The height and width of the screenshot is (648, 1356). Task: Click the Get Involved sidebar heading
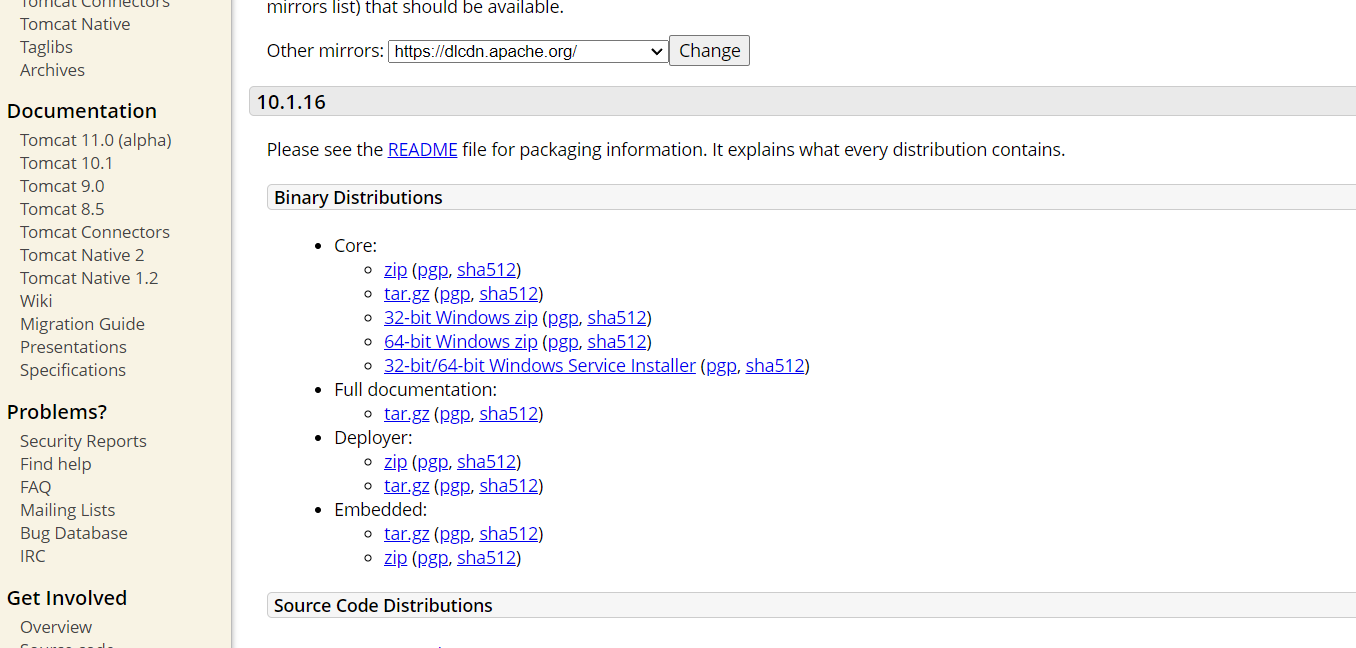pos(67,598)
